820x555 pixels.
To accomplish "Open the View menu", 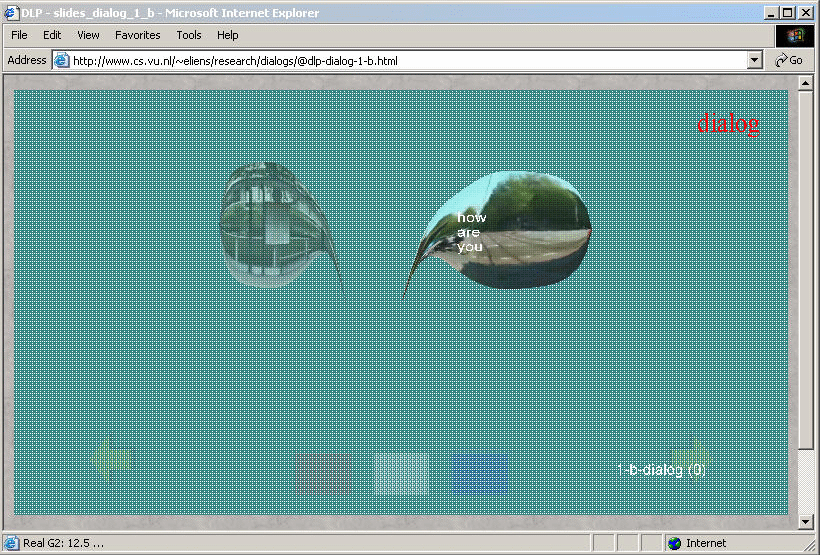I will click(x=88, y=35).
